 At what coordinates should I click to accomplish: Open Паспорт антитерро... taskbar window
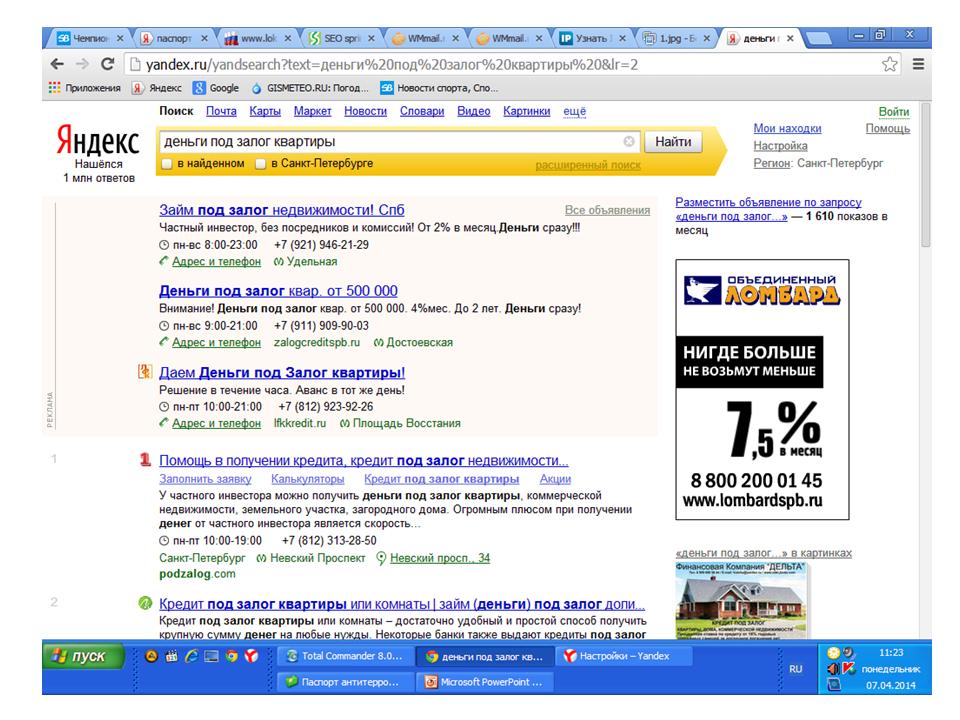point(345,681)
